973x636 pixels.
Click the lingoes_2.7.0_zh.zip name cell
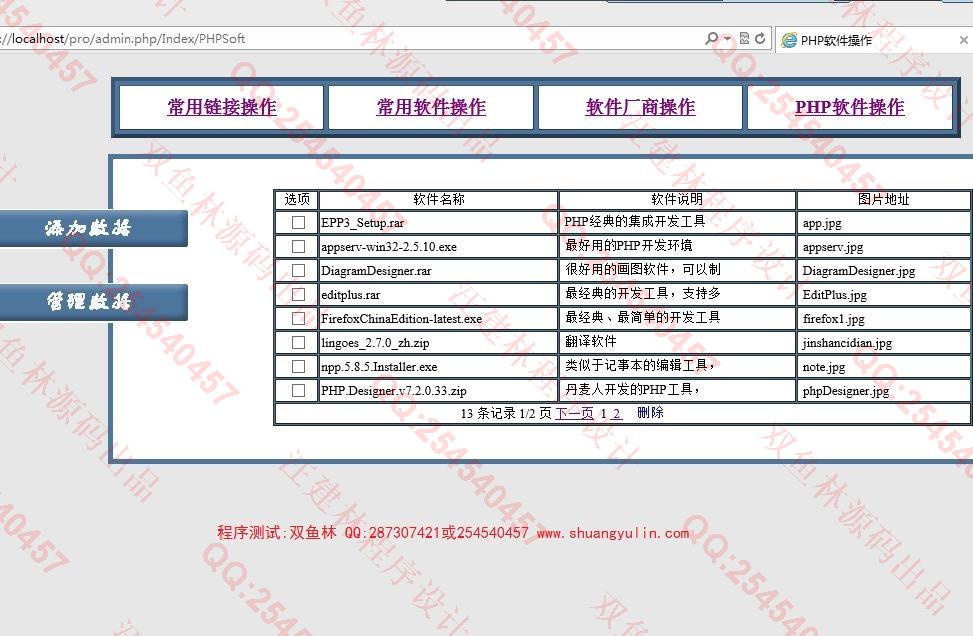click(438, 343)
